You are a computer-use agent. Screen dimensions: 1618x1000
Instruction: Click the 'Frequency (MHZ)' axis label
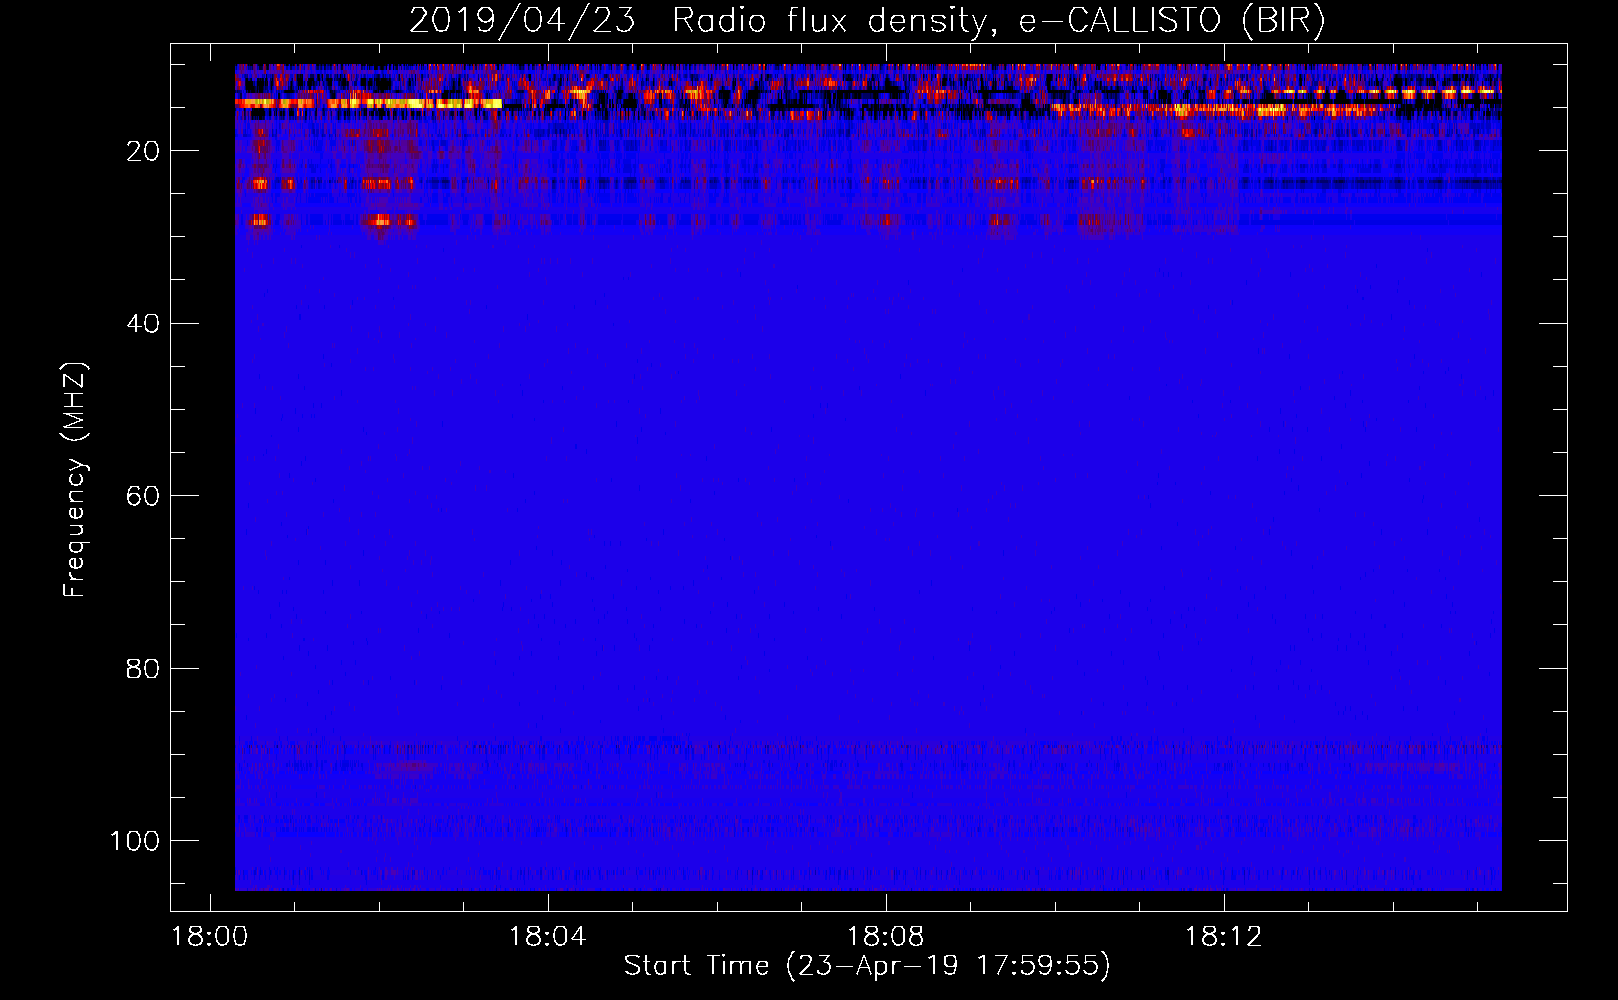click(x=75, y=480)
